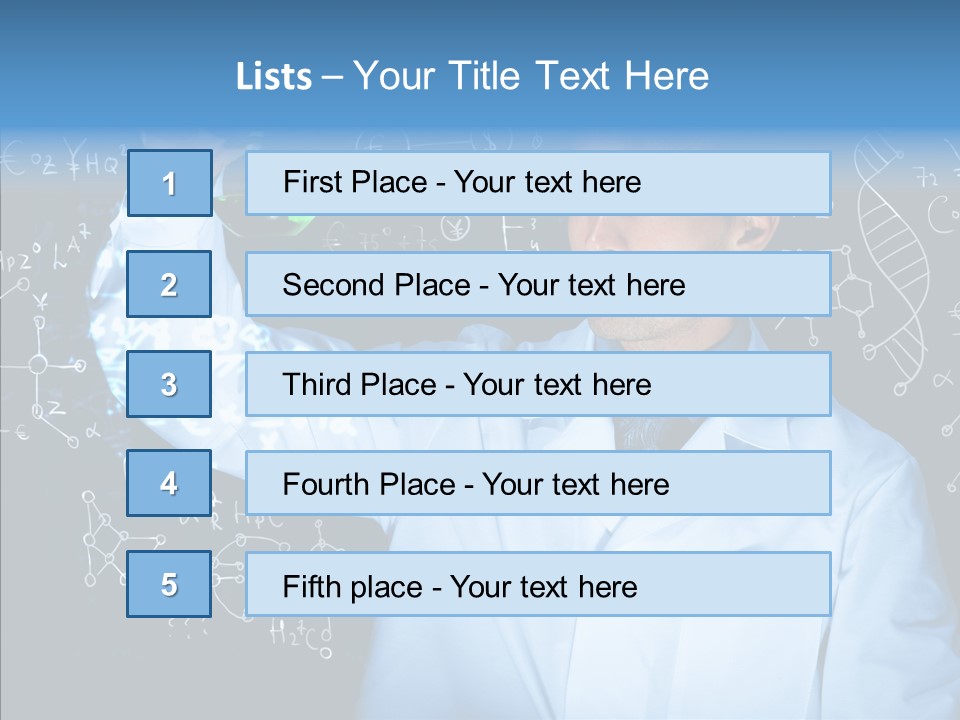Click the circled yen symbol sketch
The height and width of the screenshot is (720, 960).
(456, 229)
